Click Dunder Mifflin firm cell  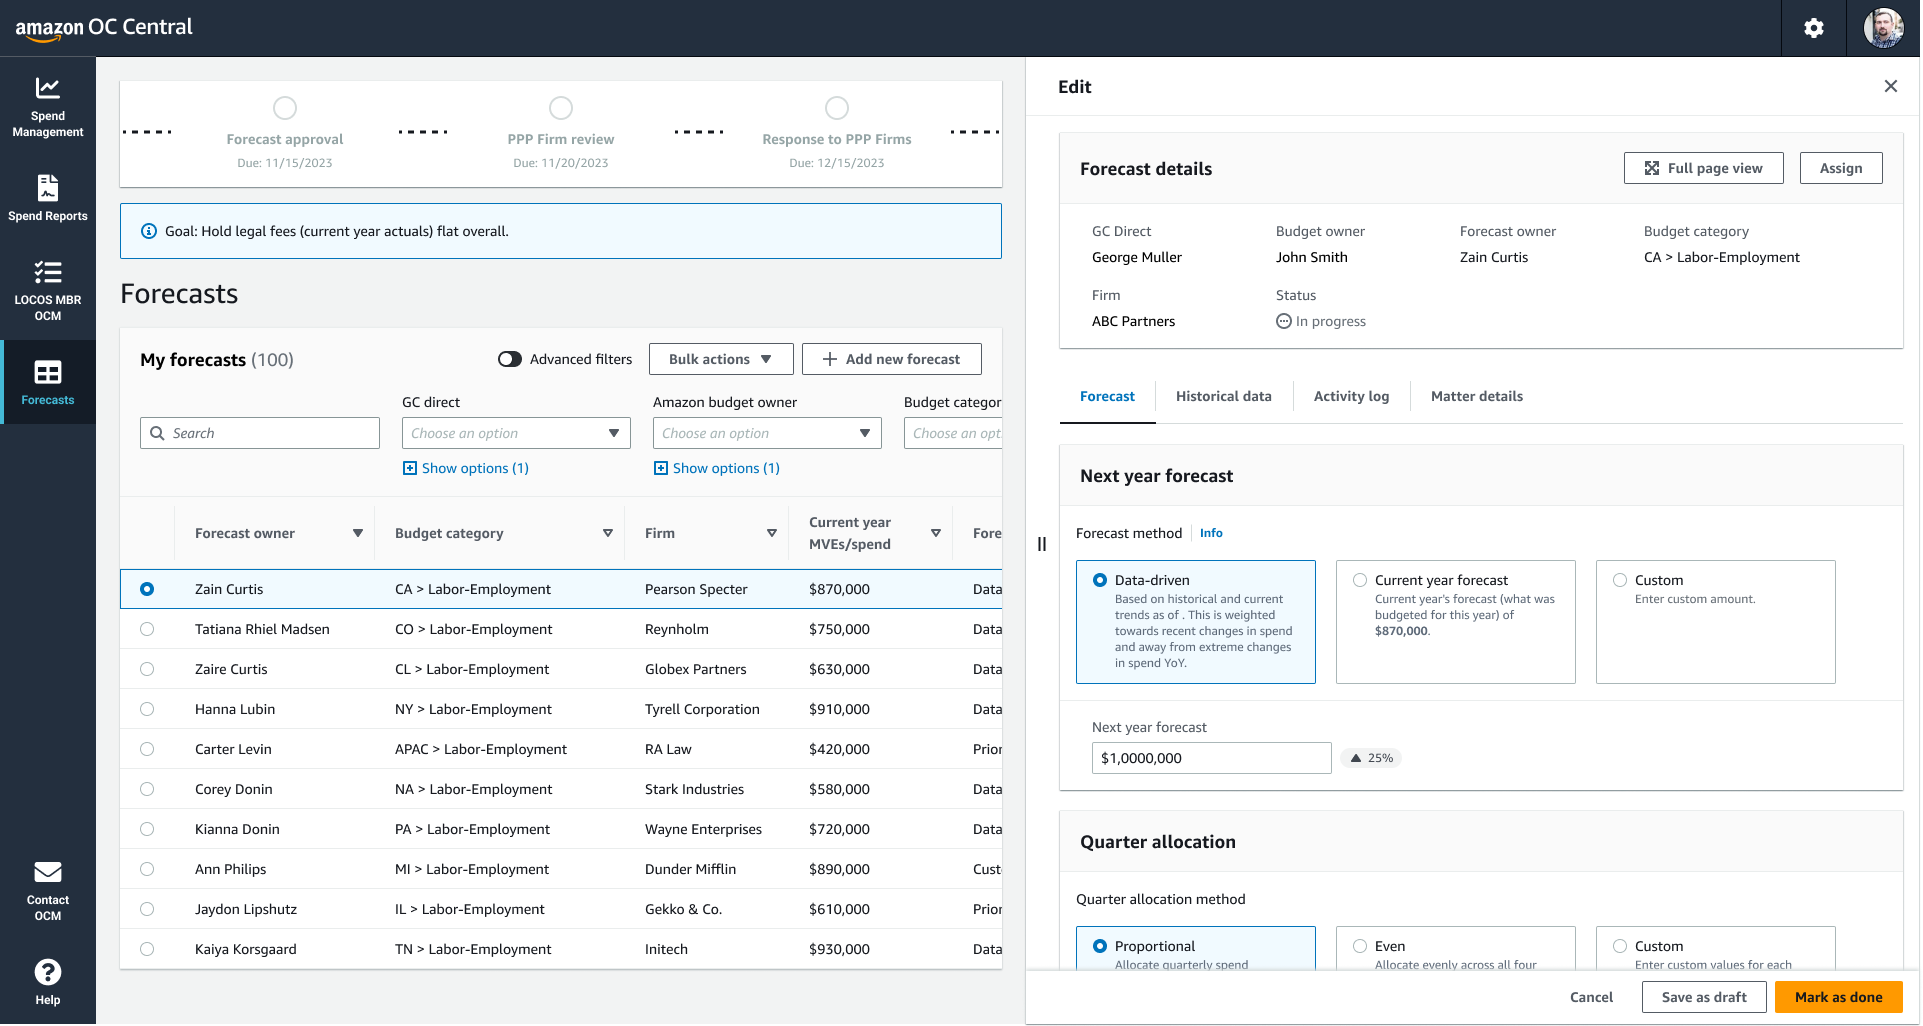(x=690, y=869)
